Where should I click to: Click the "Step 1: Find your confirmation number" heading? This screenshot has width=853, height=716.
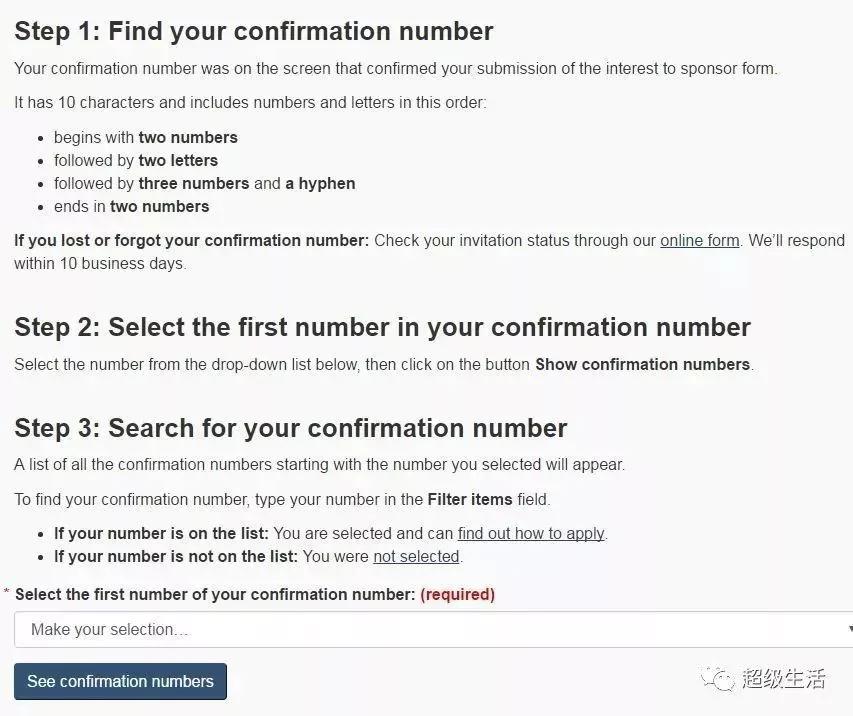(254, 31)
